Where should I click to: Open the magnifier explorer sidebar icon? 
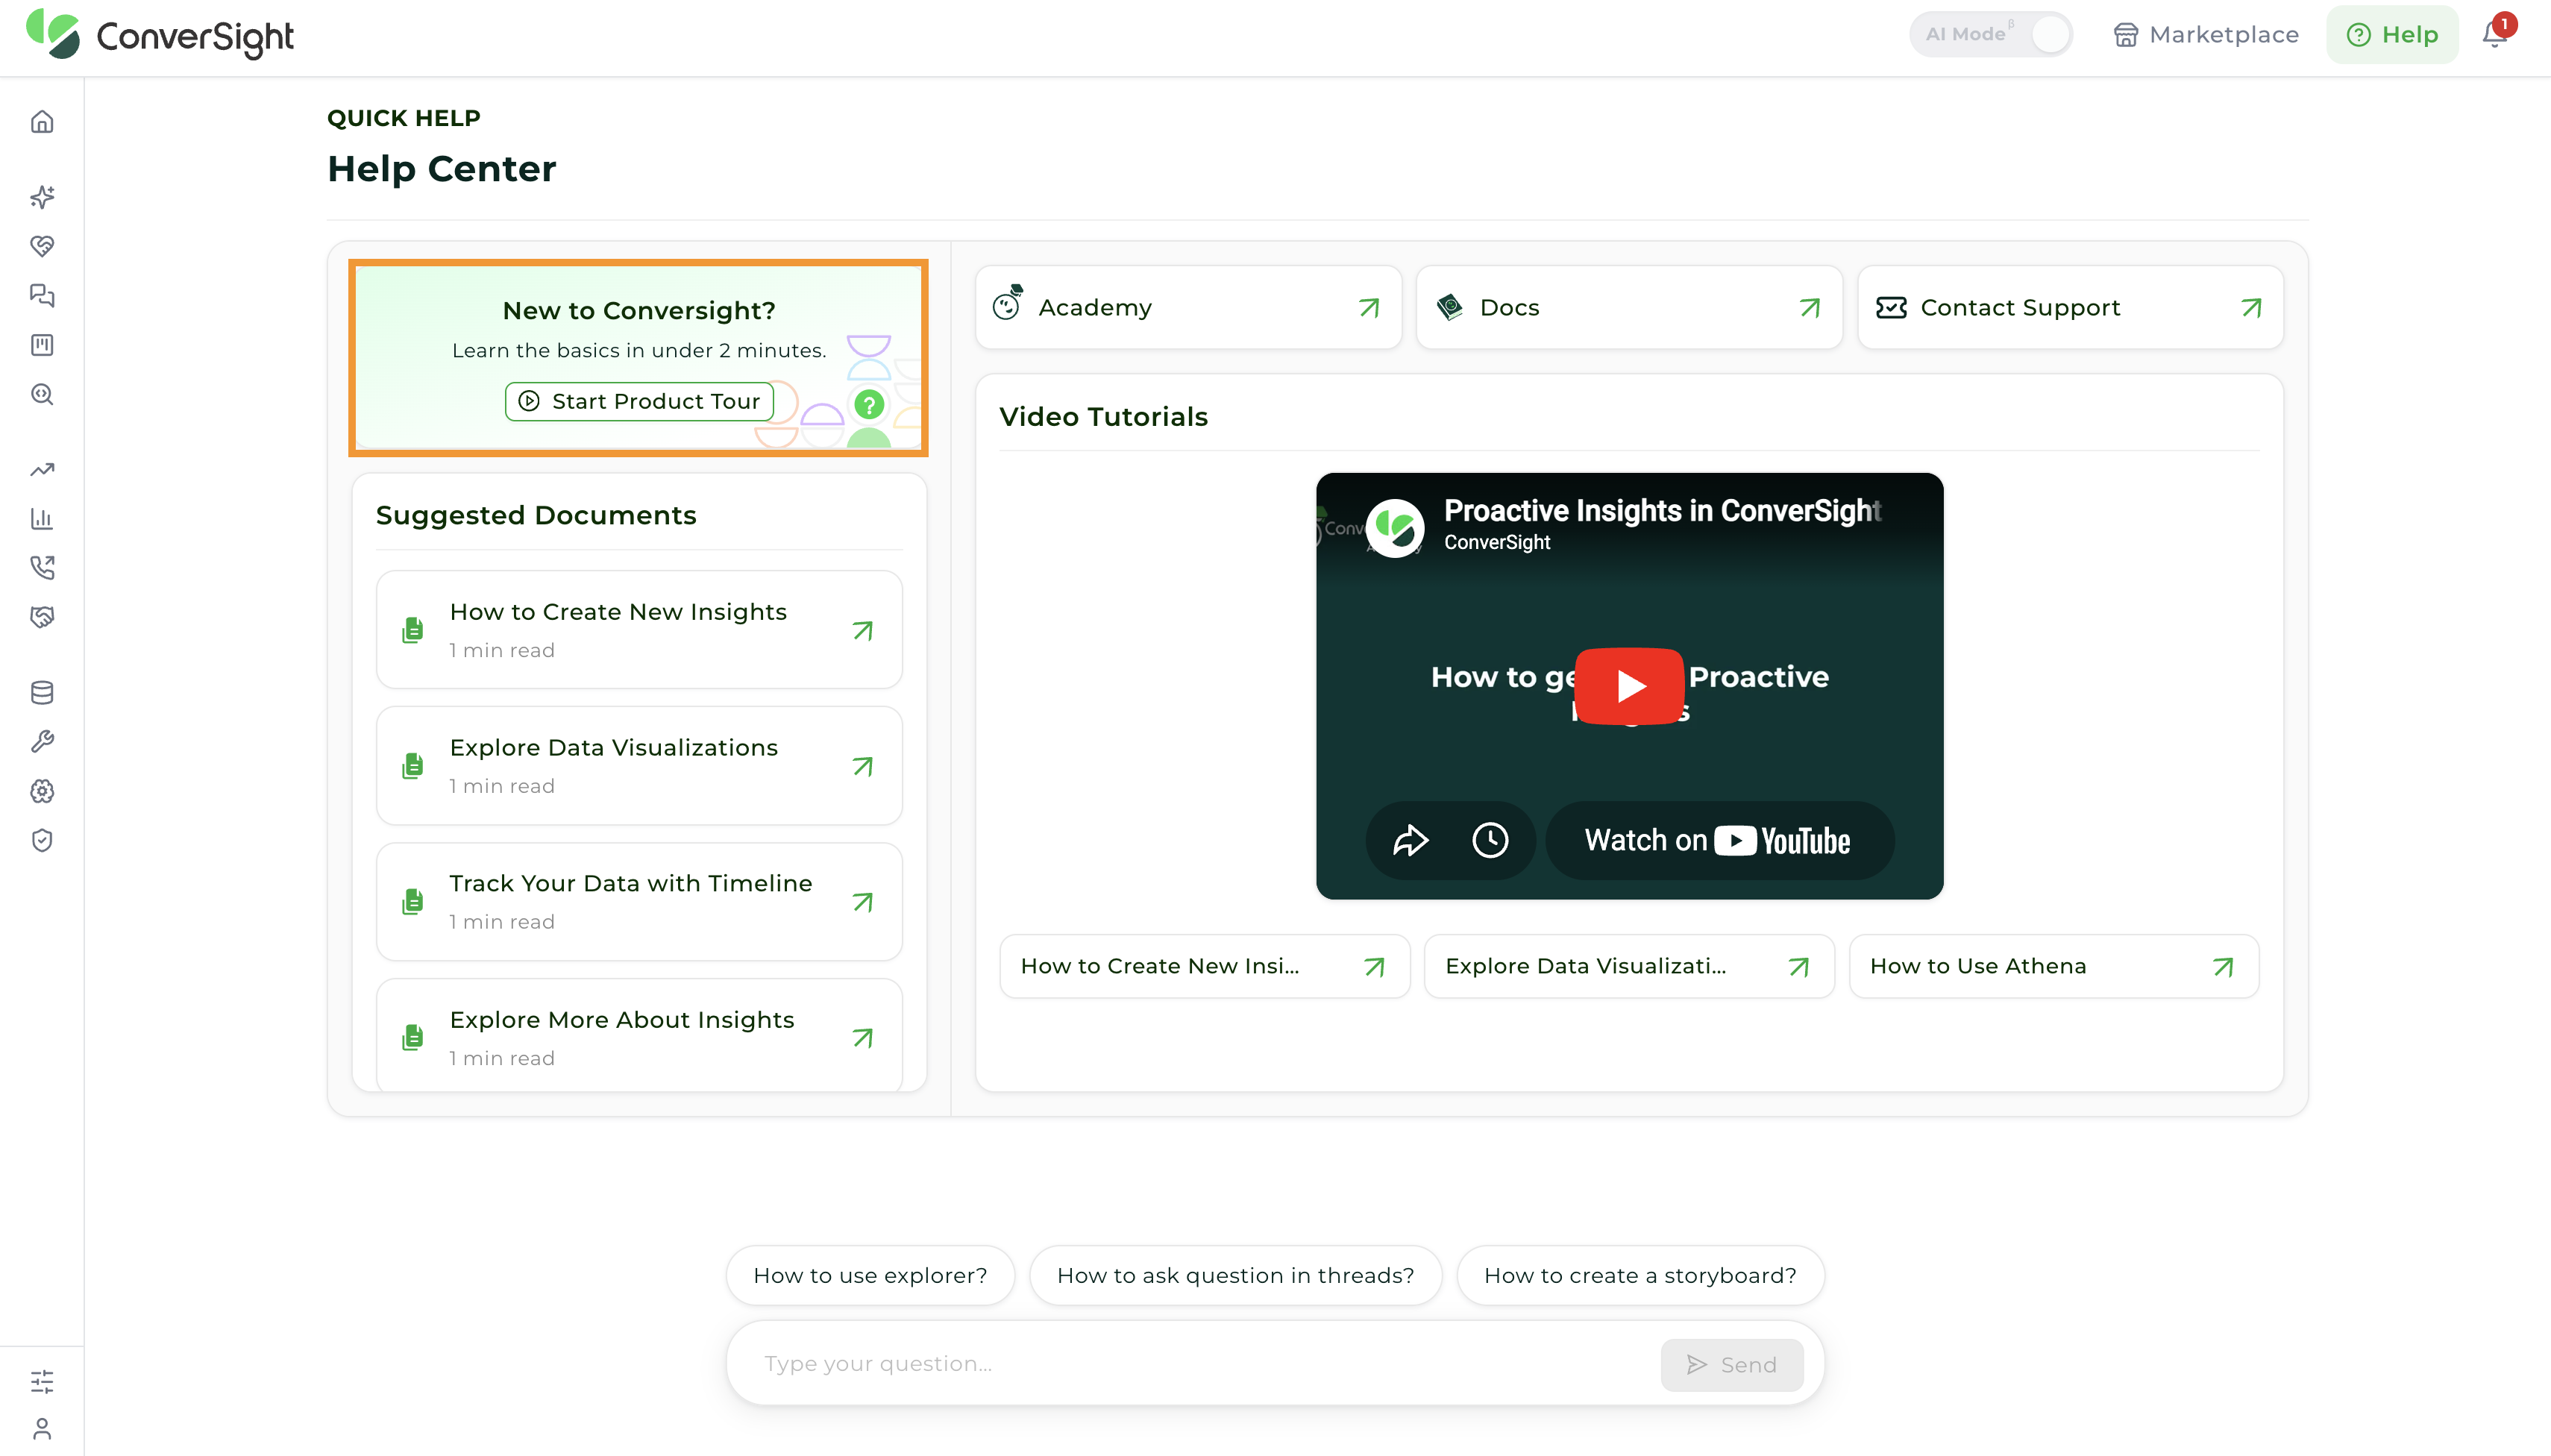tap(42, 394)
